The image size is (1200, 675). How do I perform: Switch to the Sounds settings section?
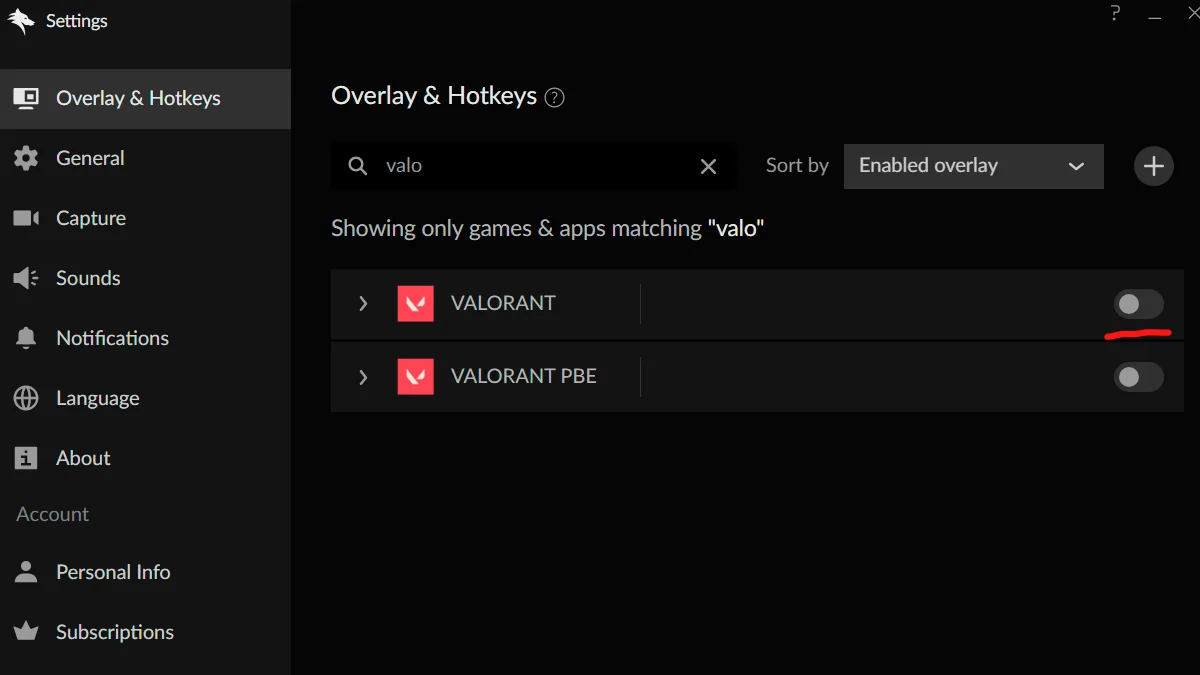coord(145,278)
